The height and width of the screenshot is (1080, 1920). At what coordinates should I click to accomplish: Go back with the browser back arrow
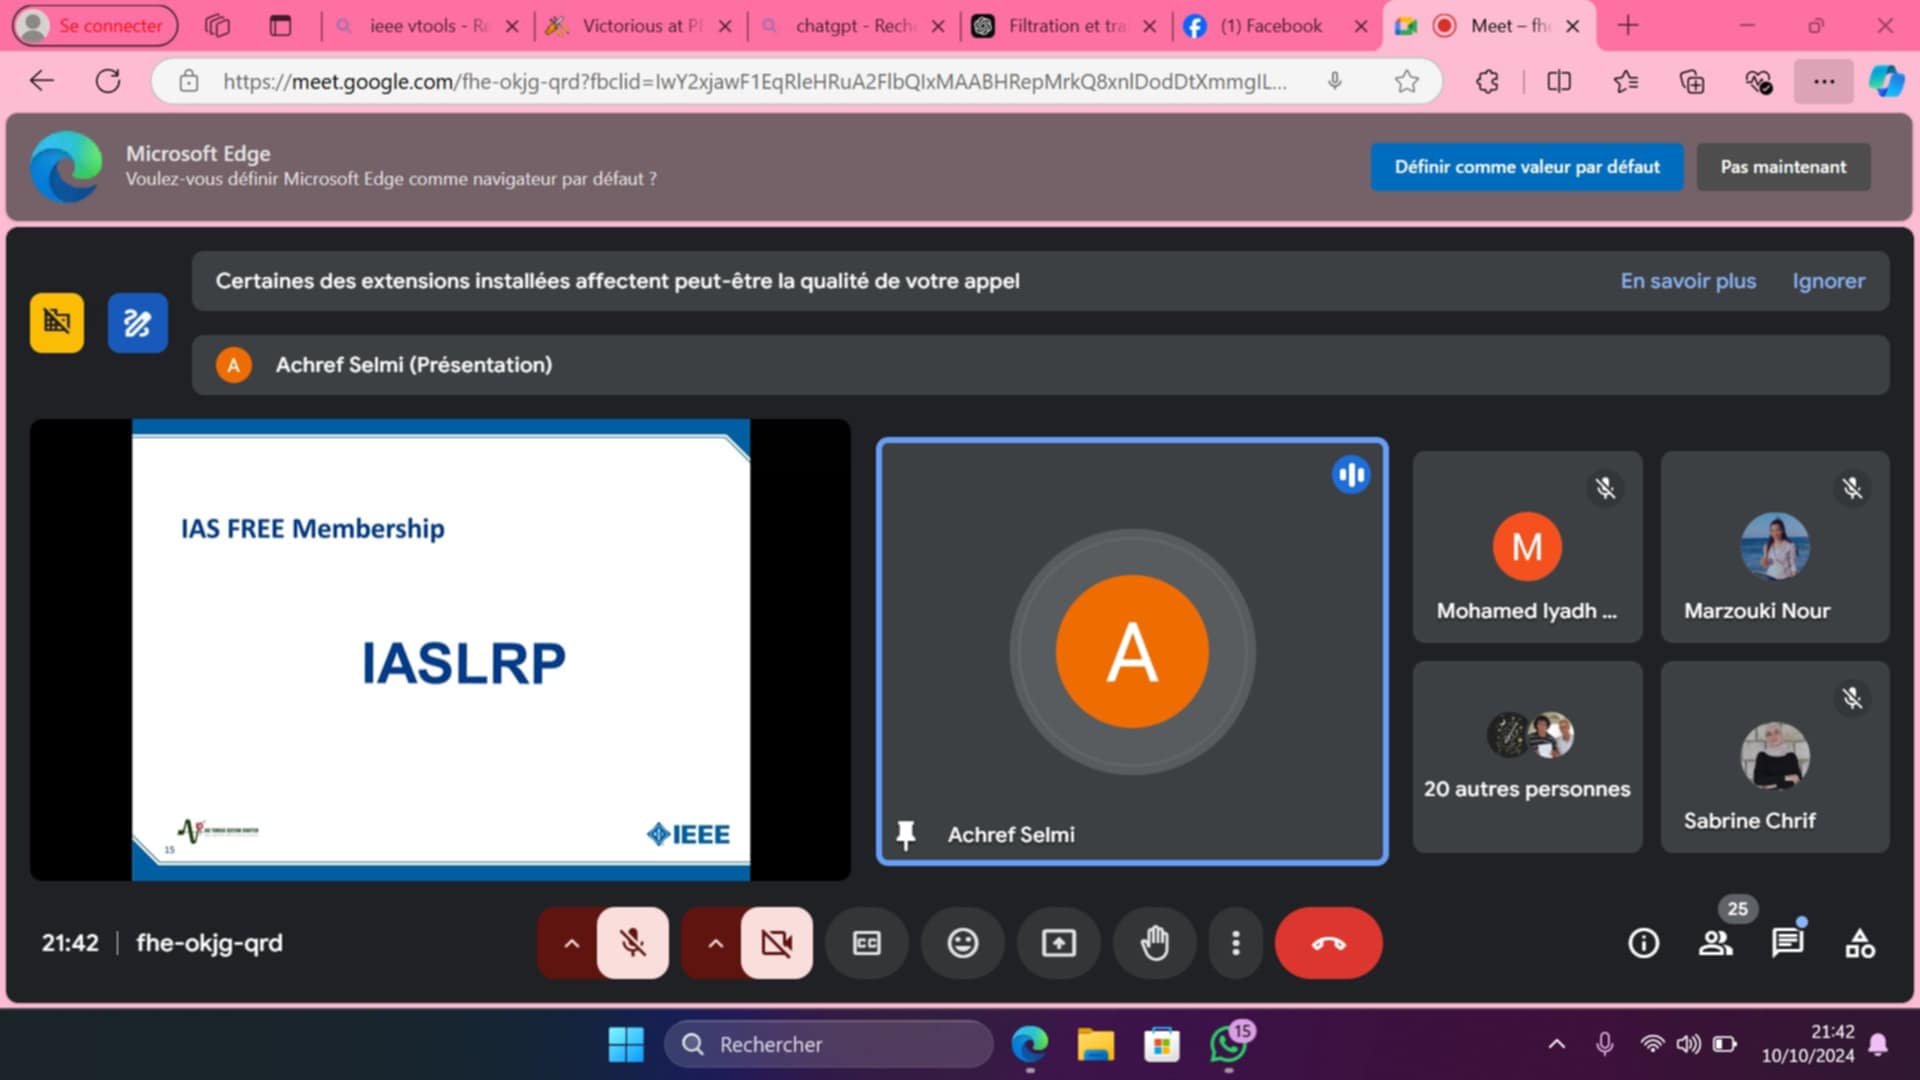pos(42,81)
